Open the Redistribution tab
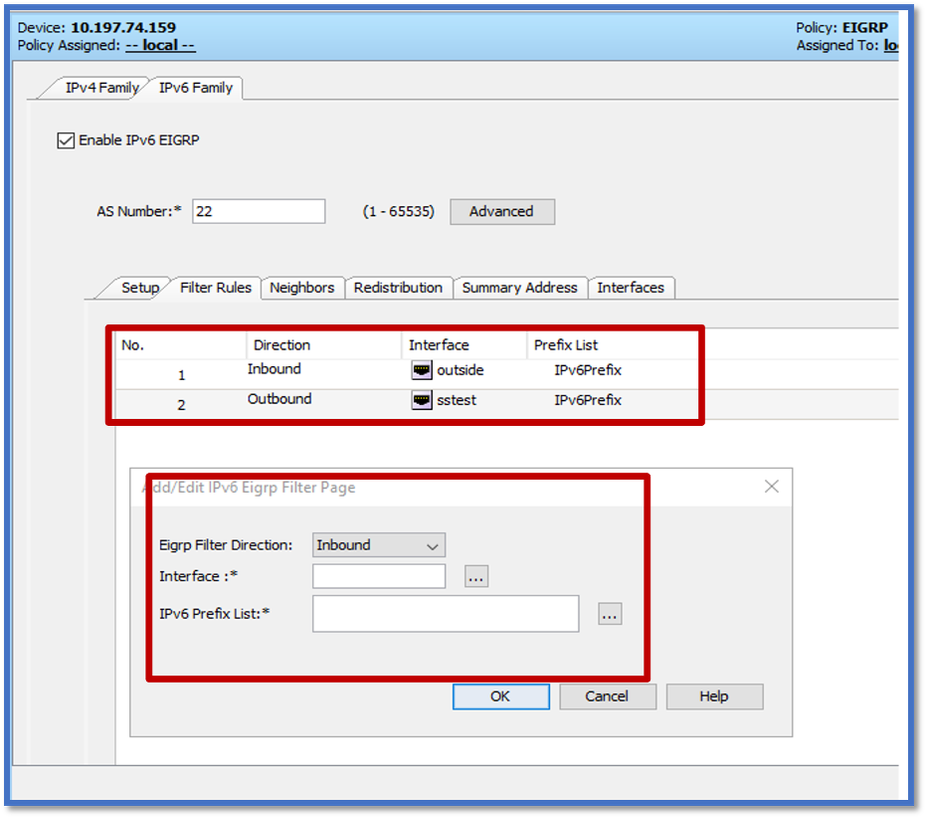Viewport: 927px width, 820px height. 398,288
